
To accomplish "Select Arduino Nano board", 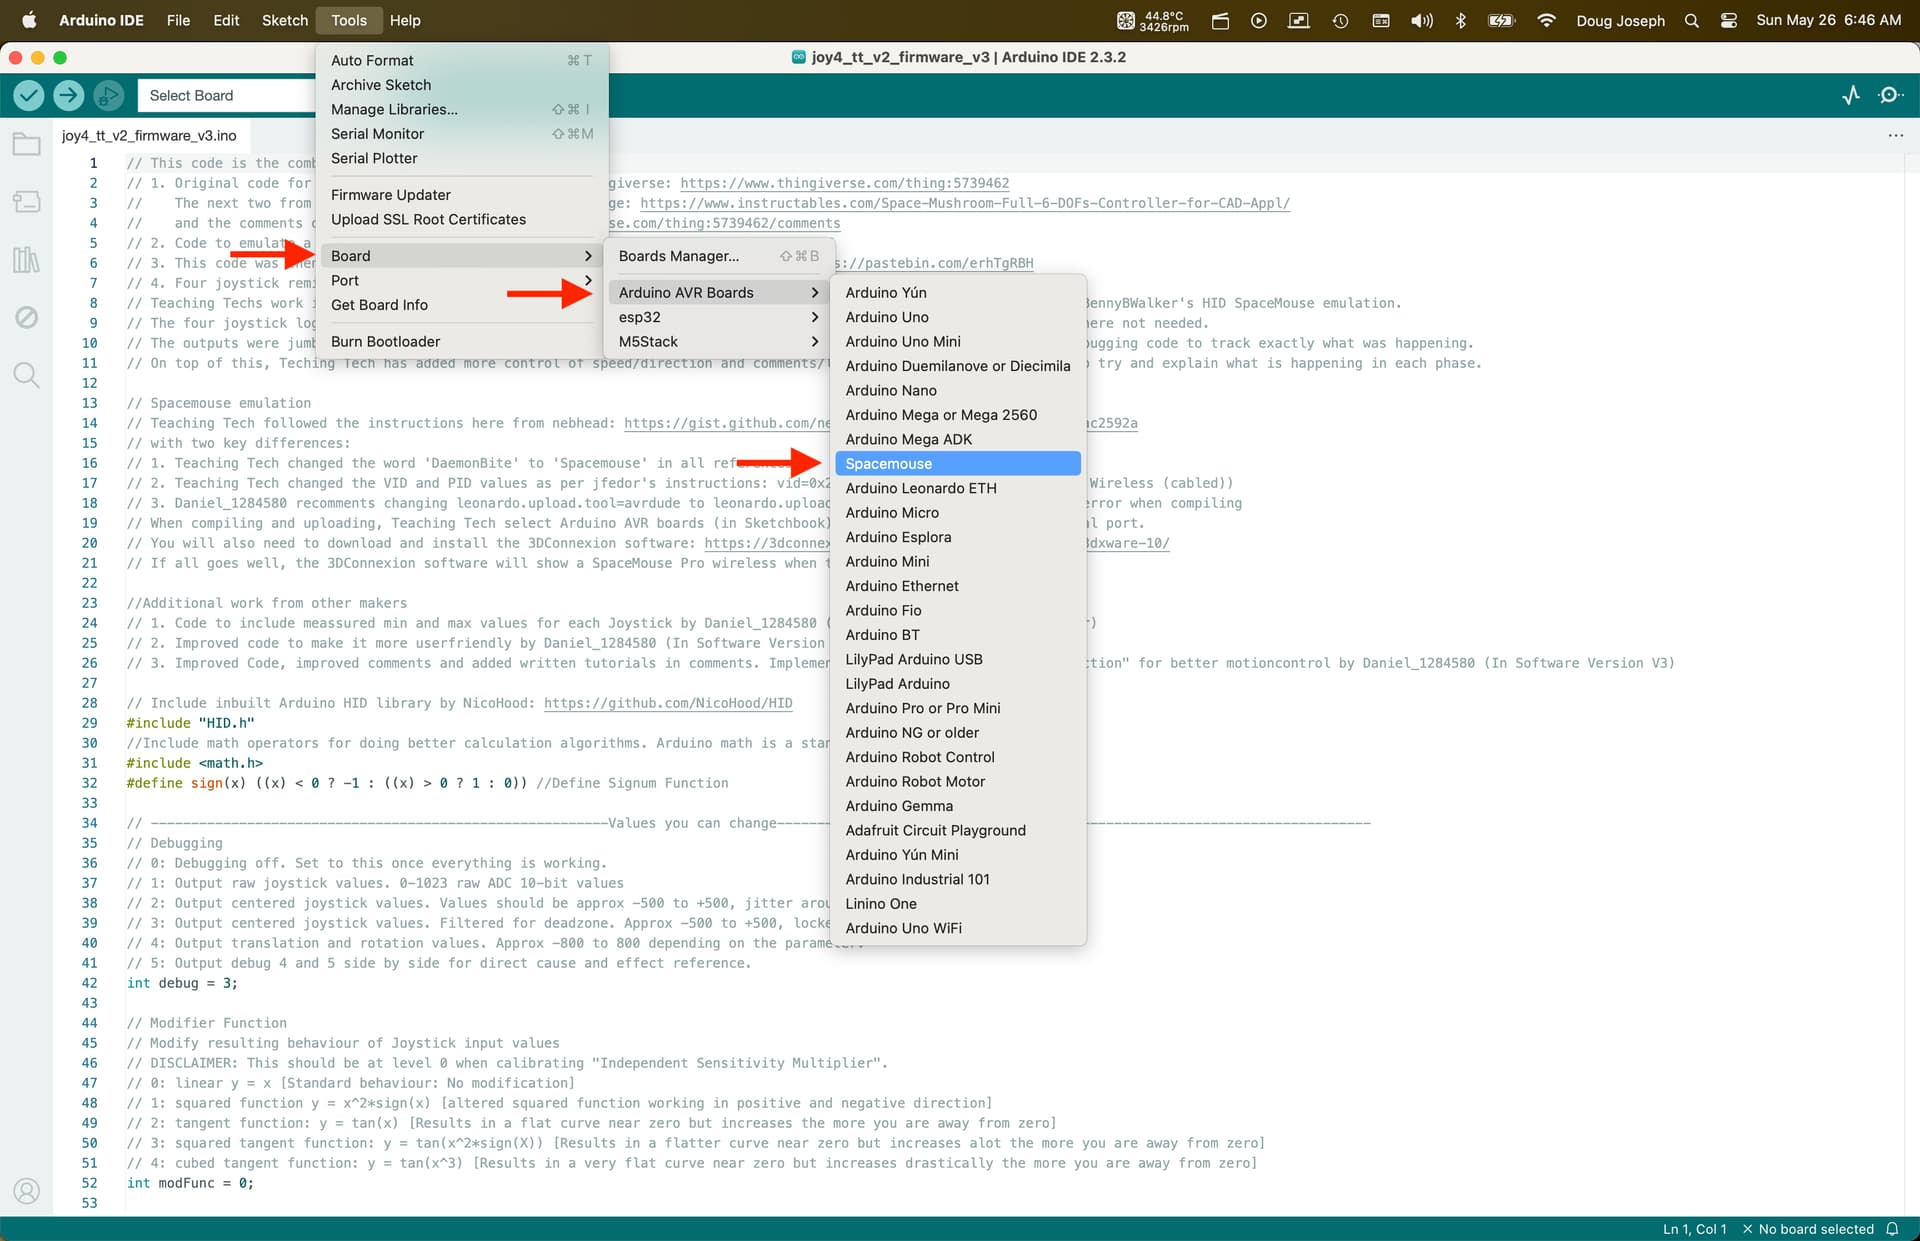I will click(x=957, y=391).
